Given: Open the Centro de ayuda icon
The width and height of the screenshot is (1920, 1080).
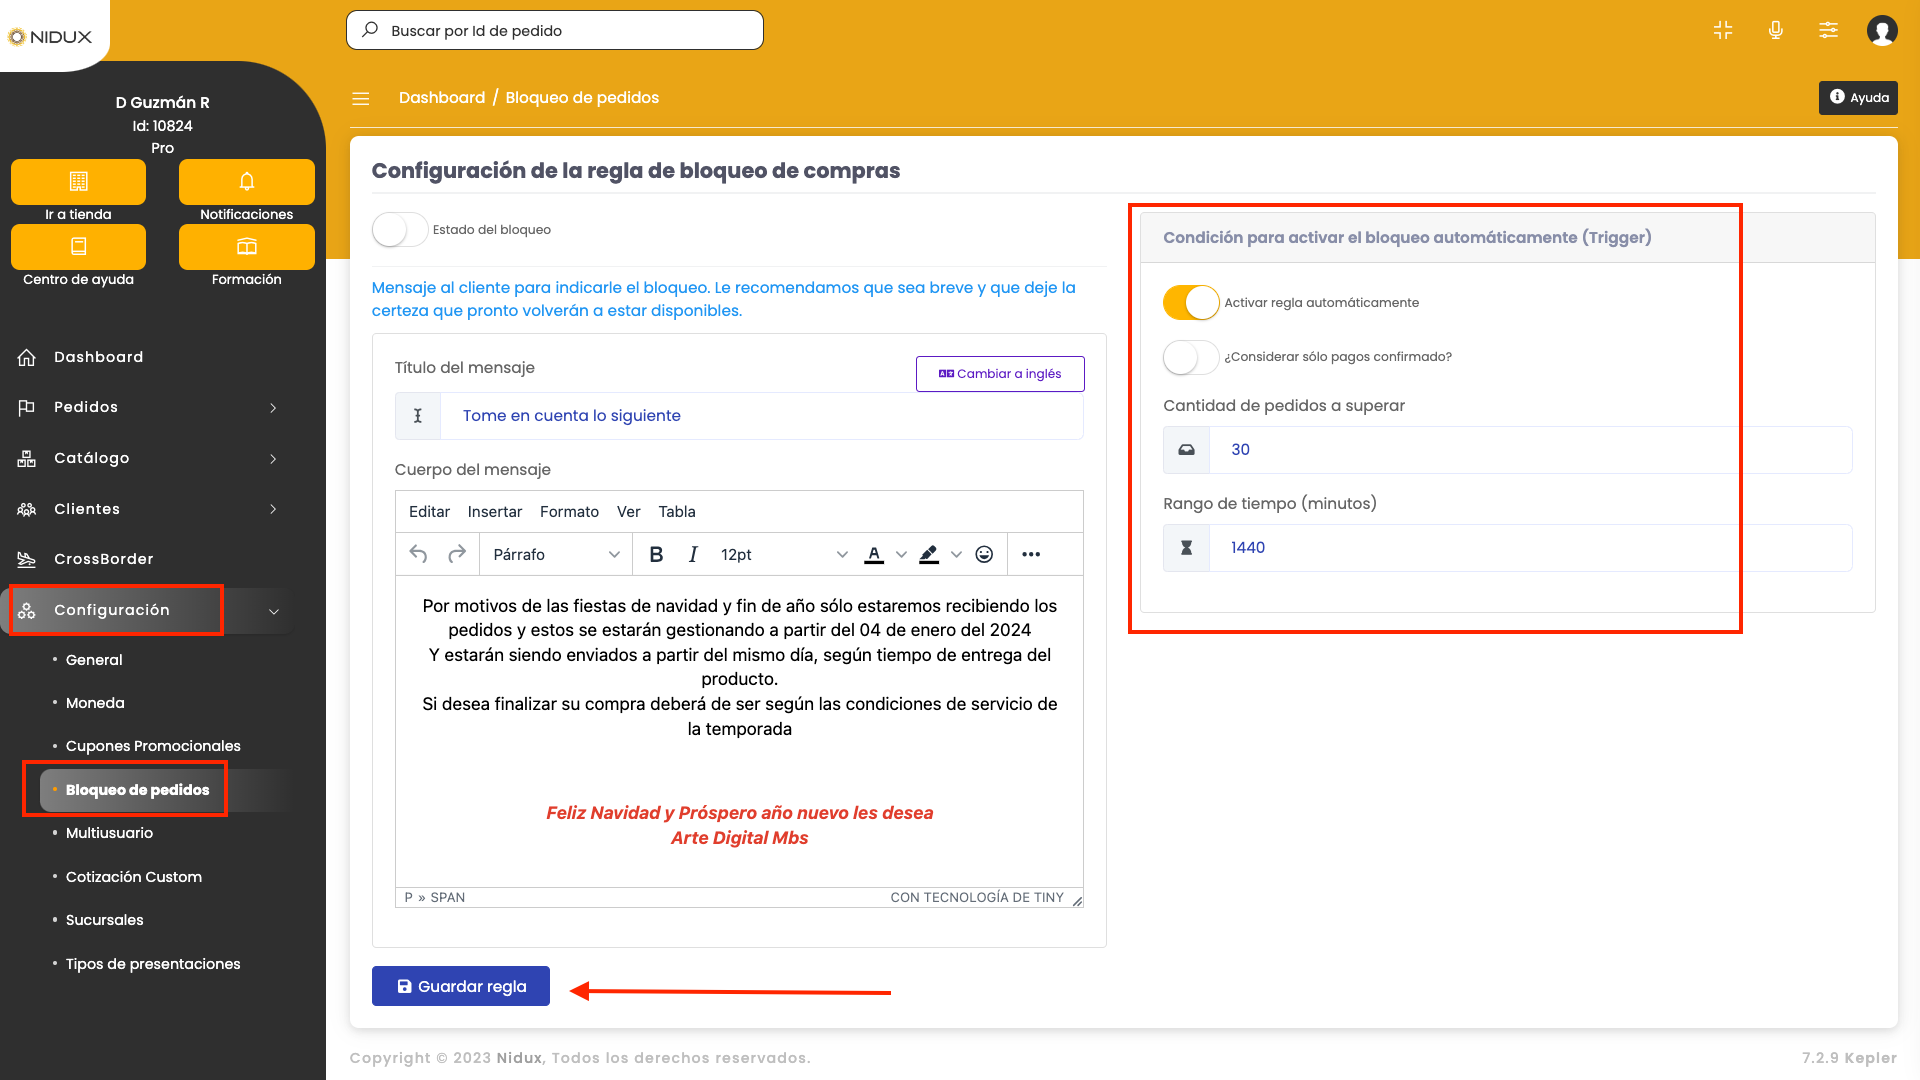Looking at the screenshot, I should click(78, 247).
